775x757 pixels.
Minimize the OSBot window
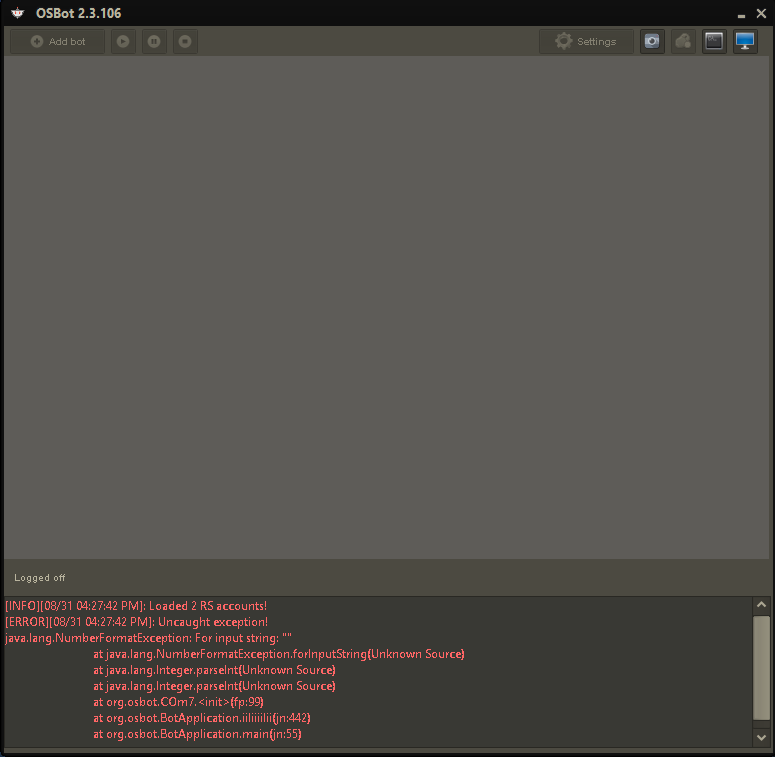tap(741, 15)
